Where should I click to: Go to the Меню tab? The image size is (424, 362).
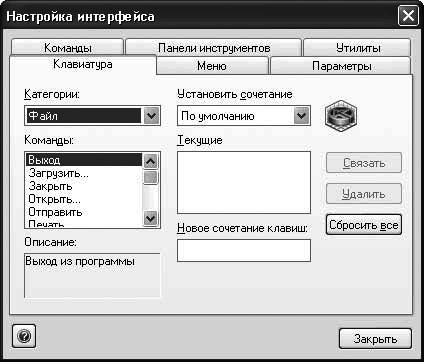point(212,66)
